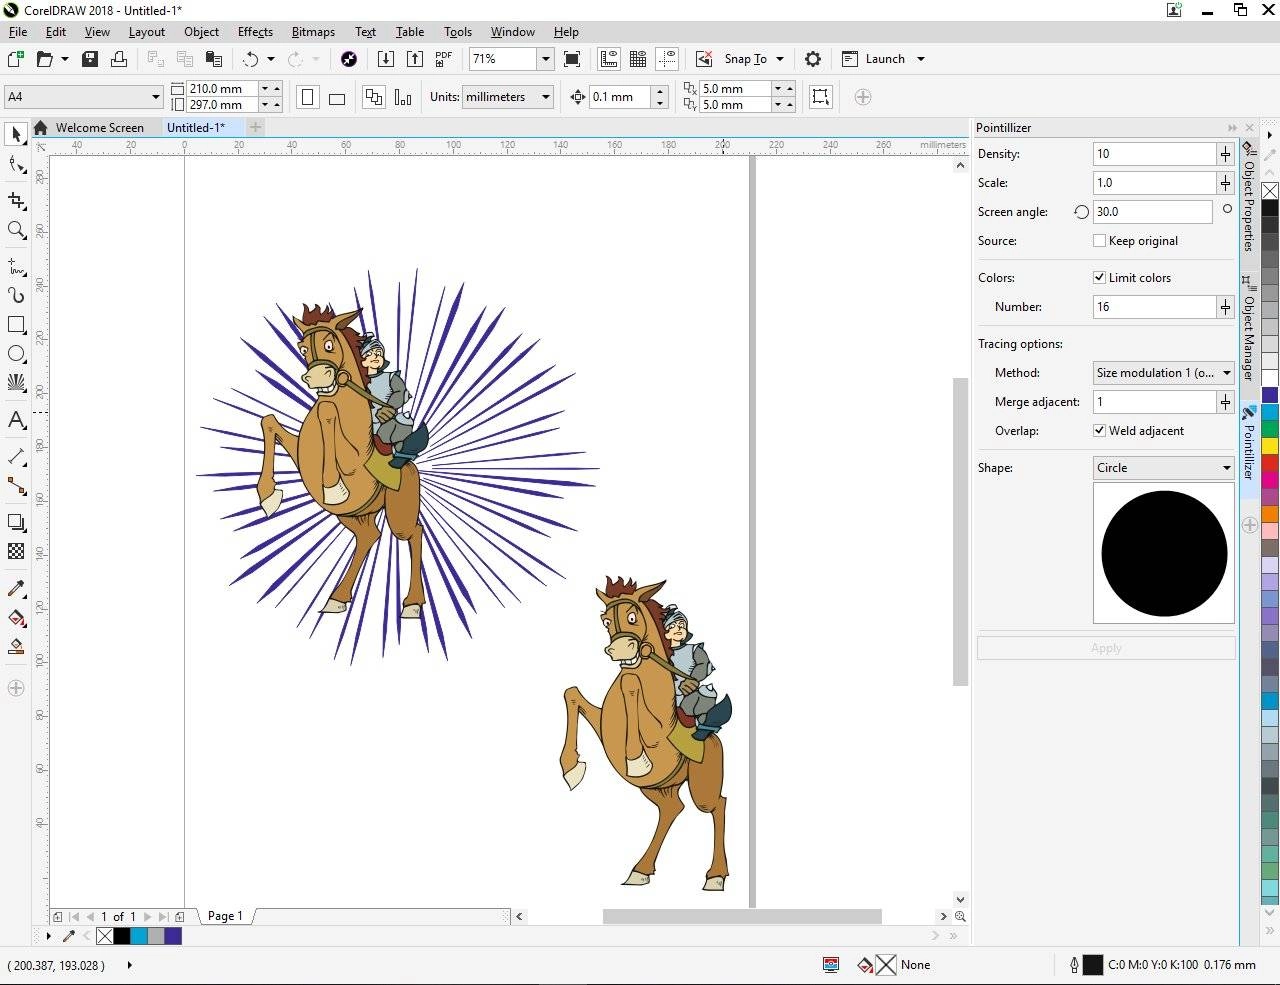Open the tracing Method dropdown
The image size is (1280, 985).
[1164, 373]
